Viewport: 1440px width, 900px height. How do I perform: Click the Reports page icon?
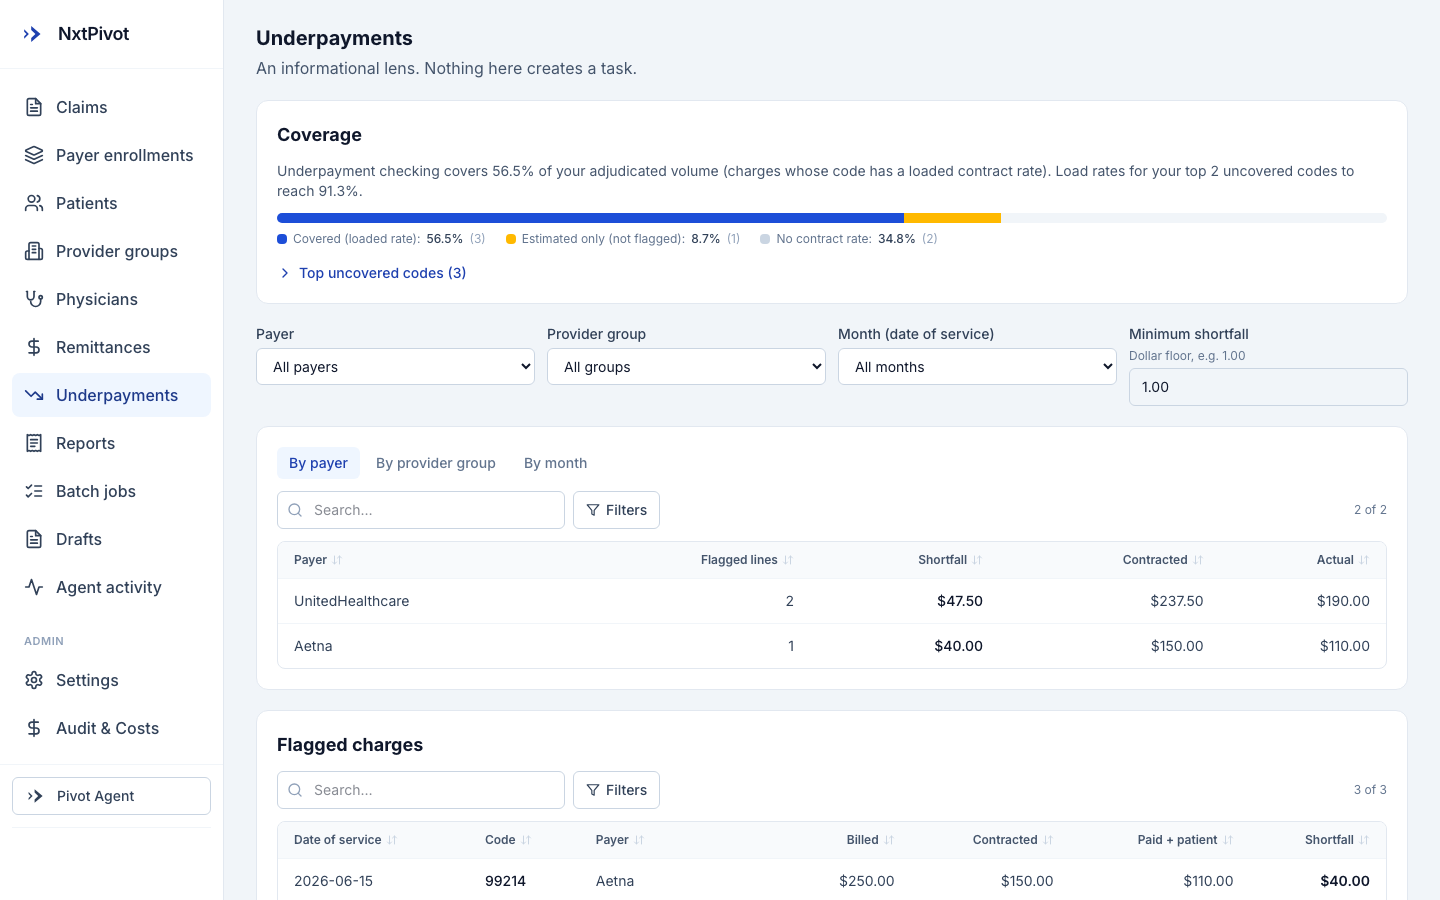tap(34, 443)
